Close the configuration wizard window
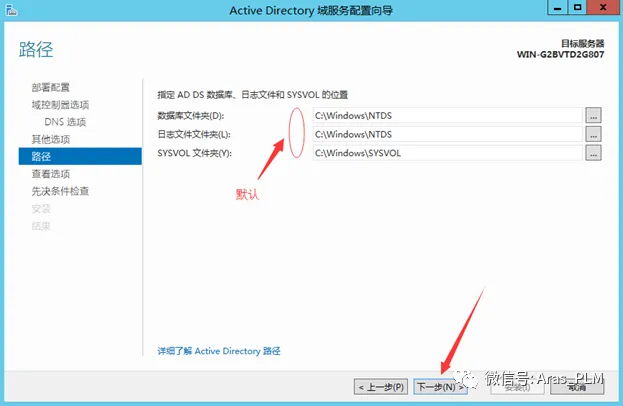 pos(603,8)
